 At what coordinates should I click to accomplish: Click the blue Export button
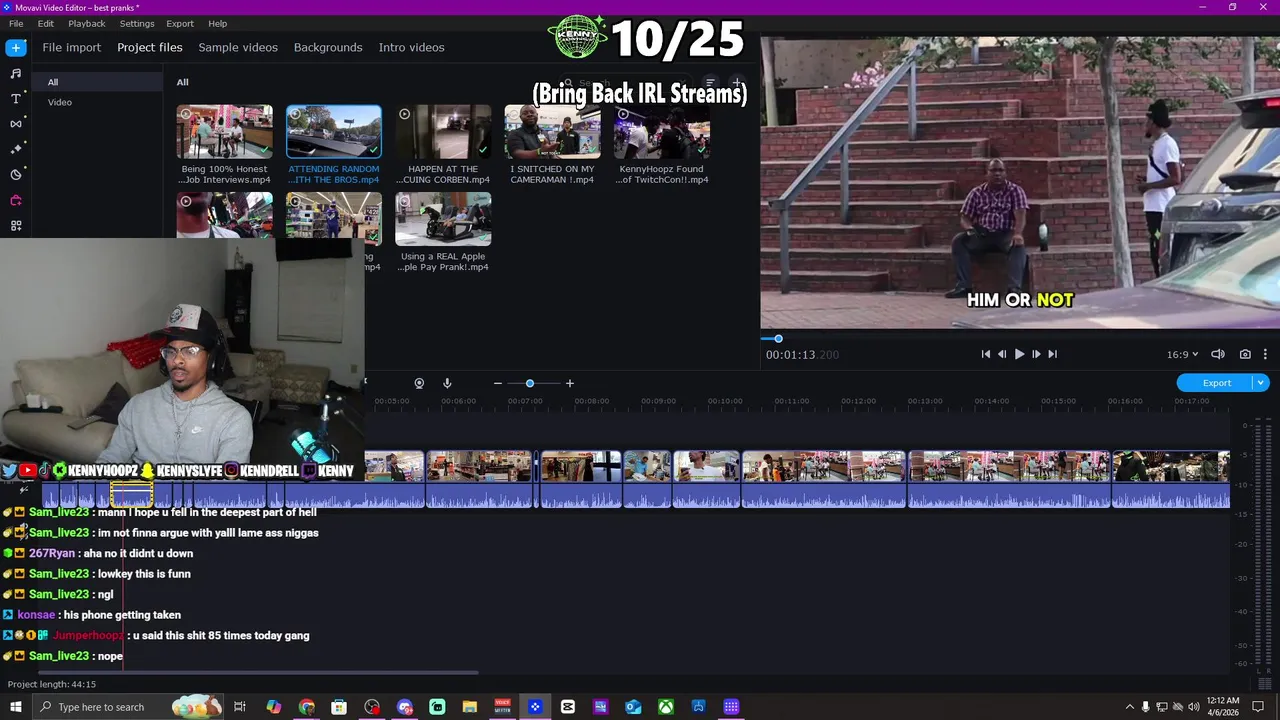click(x=1216, y=383)
